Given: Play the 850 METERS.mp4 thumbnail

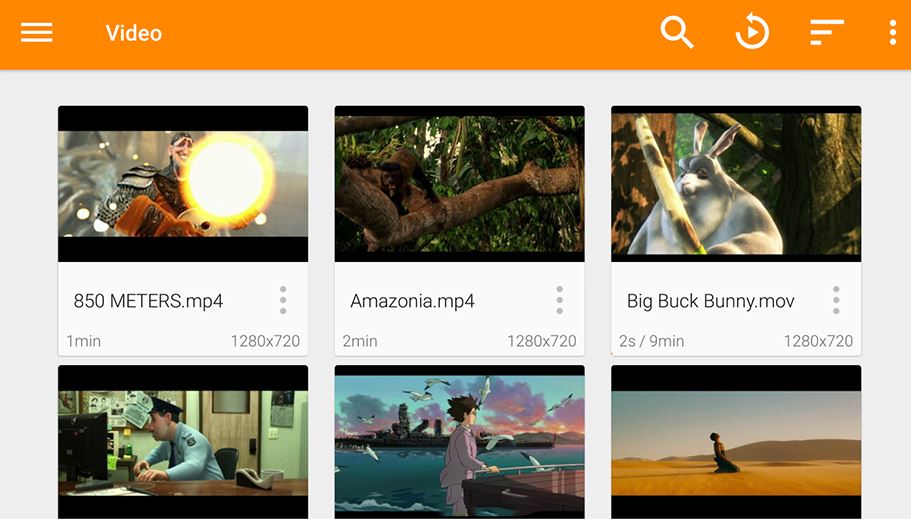Looking at the screenshot, I should (x=183, y=184).
